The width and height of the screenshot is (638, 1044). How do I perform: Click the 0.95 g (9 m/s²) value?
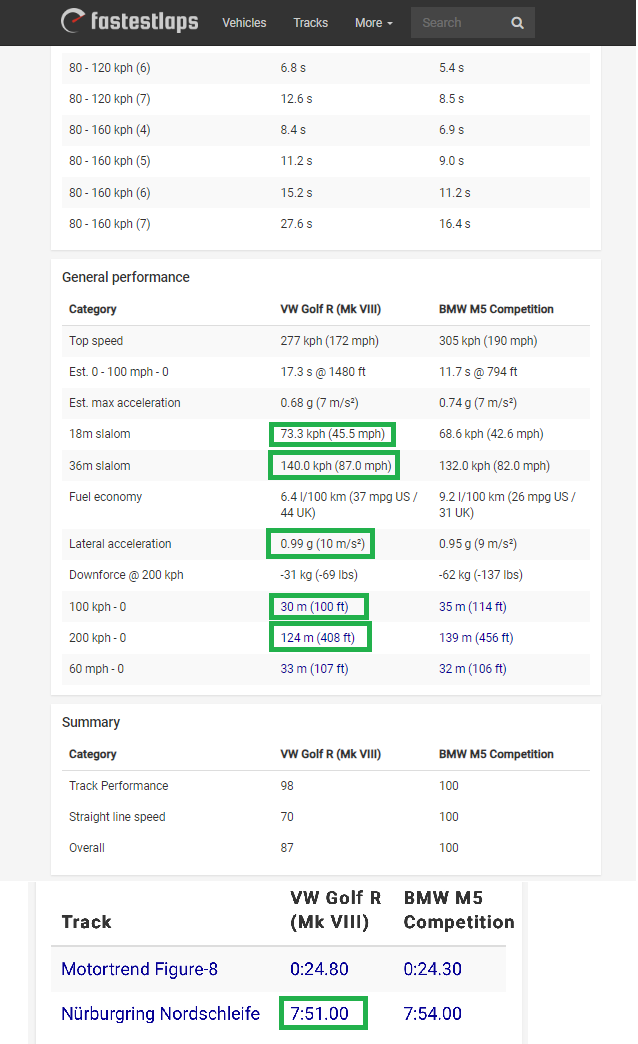pos(478,543)
